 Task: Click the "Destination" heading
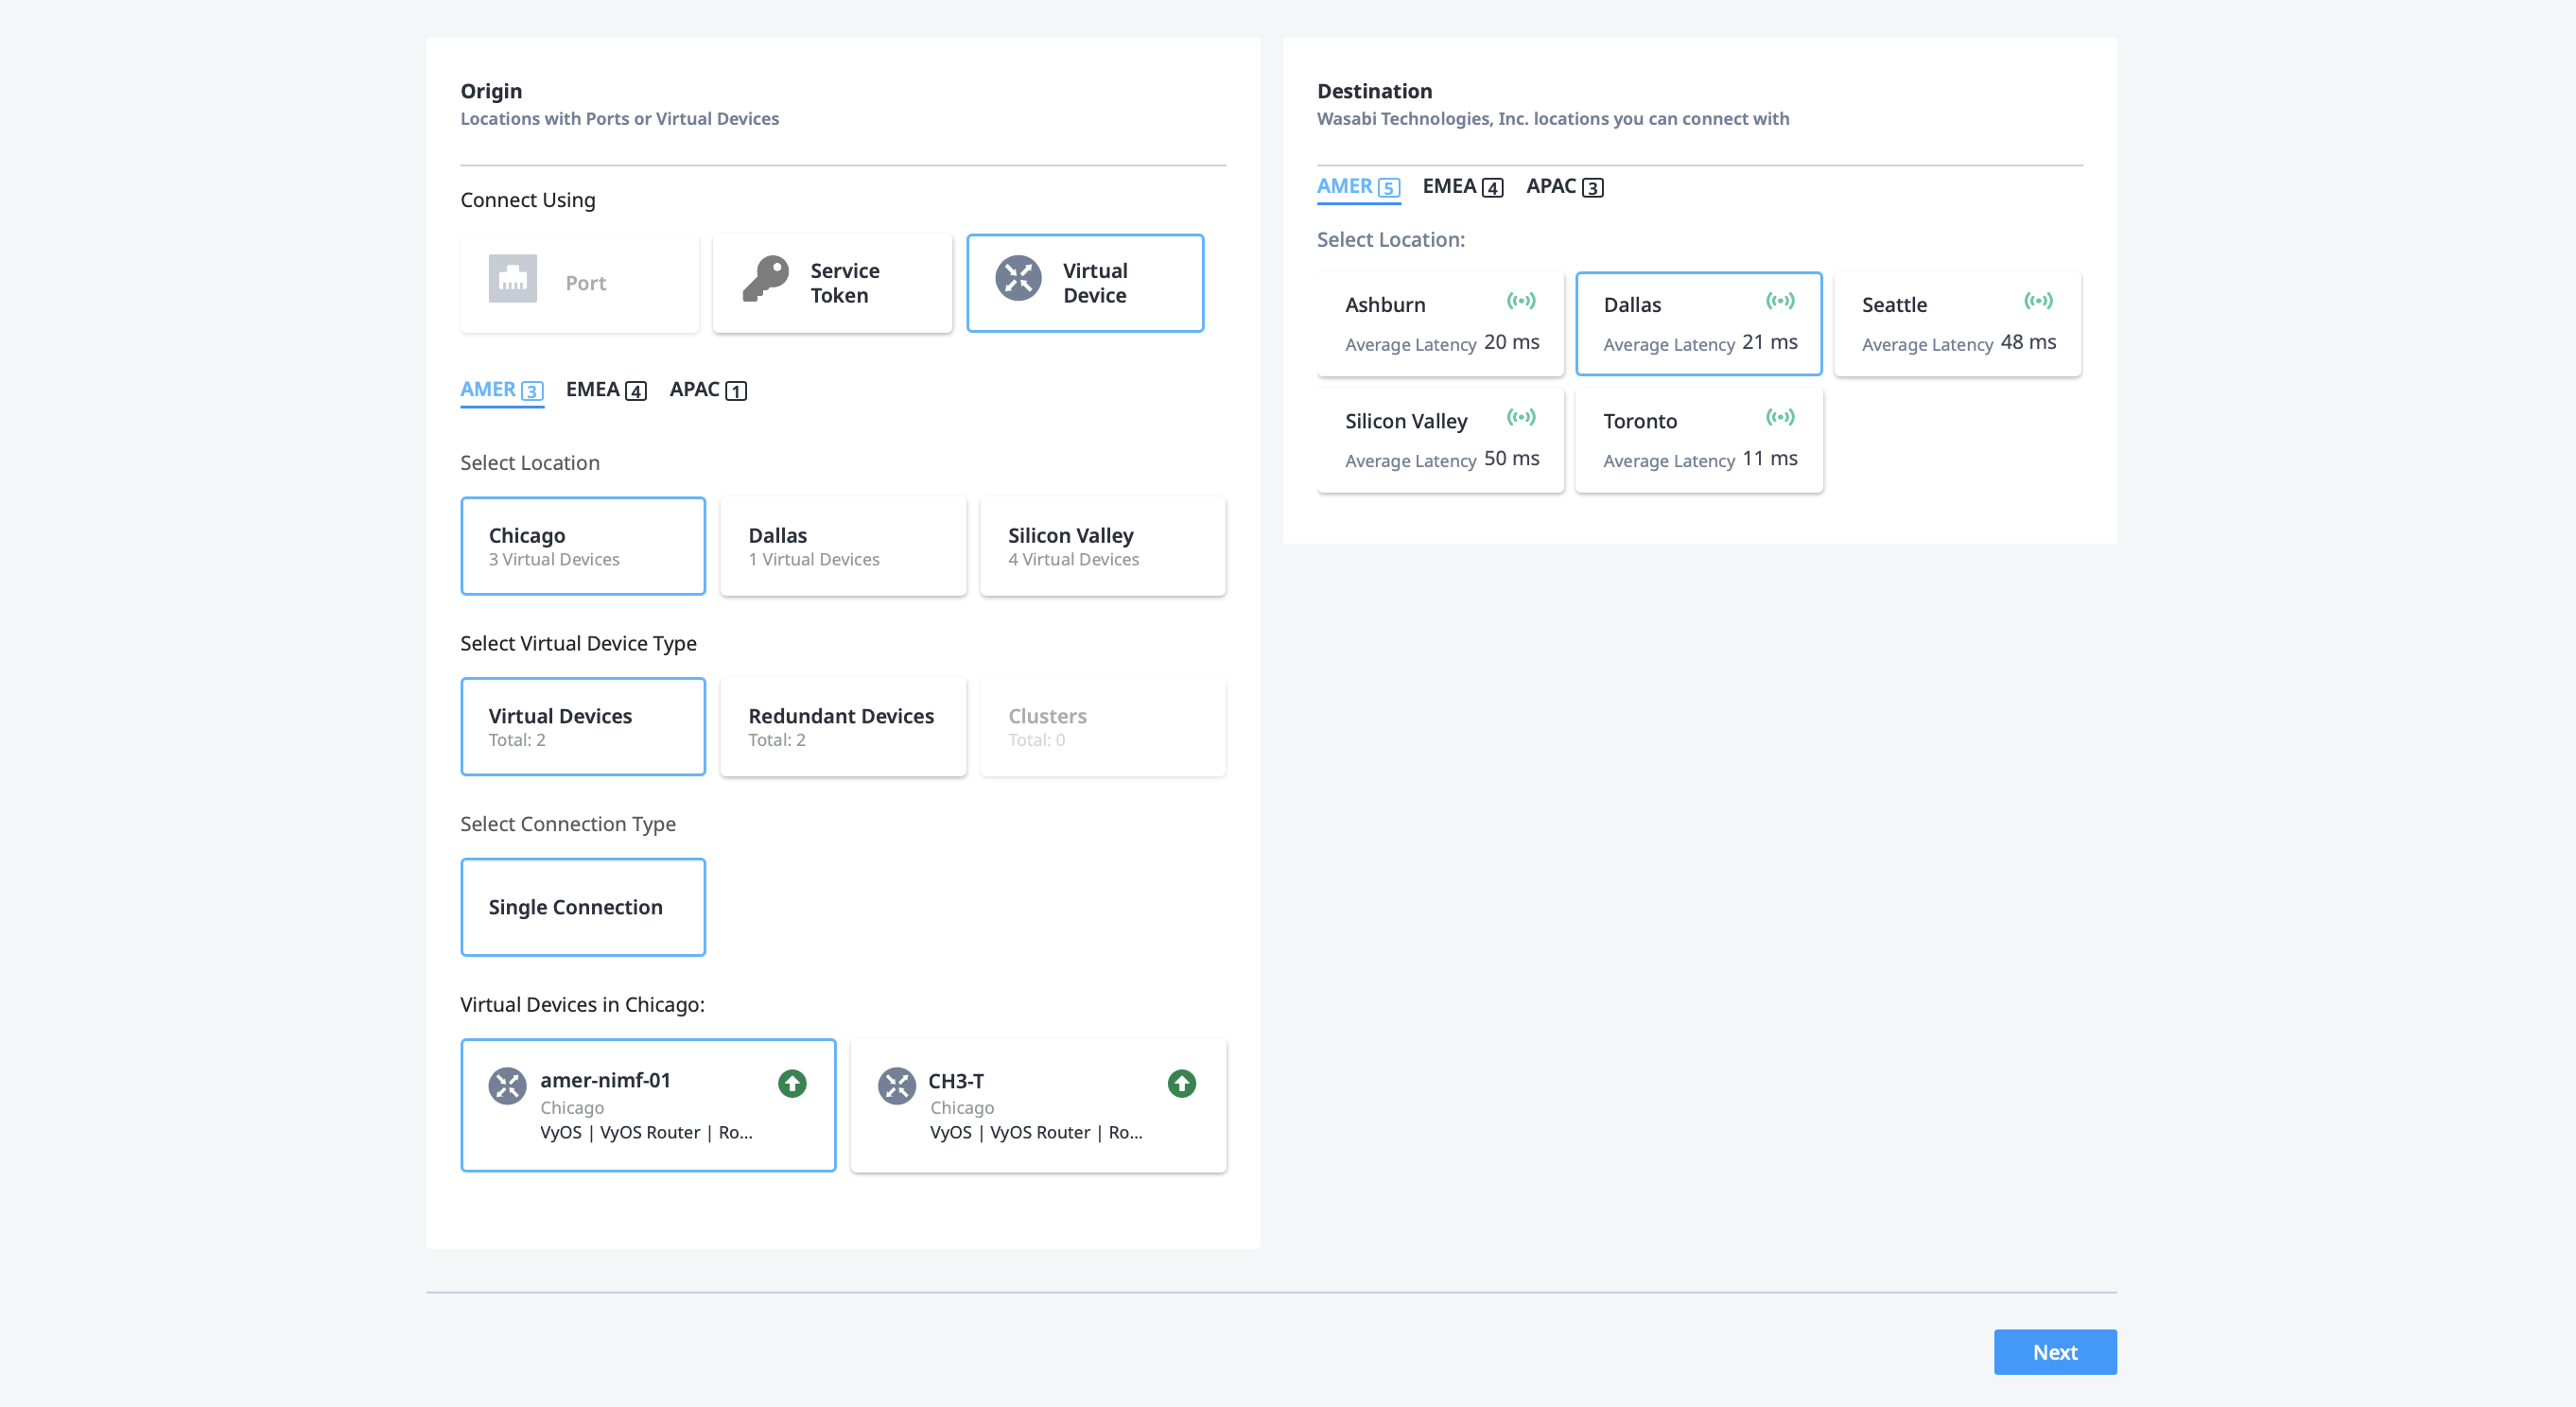pos(1374,91)
